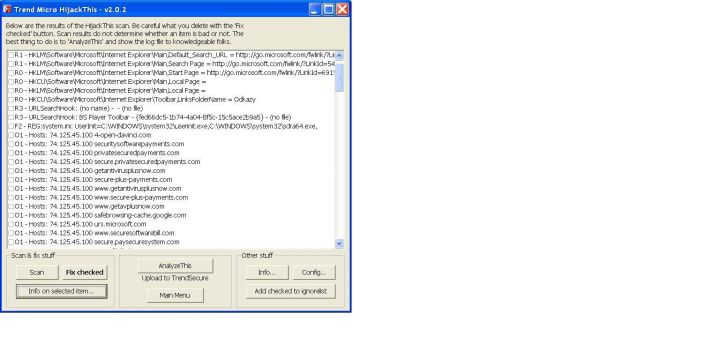The width and height of the screenshot is (720, 360).
Task: Select the URLSearchHook (no name) row
Action: pyautogui.click(x=79, y=109)
